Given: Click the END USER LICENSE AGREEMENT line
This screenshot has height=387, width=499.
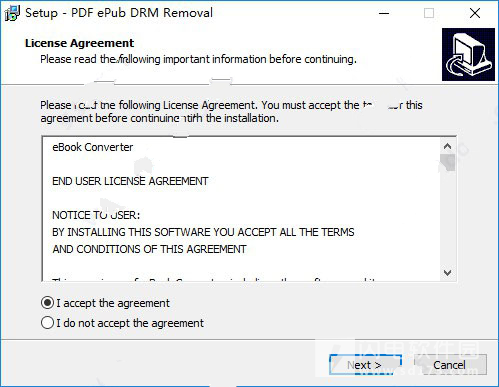Looking at the screenshot, I should click(x=130, y=181).
